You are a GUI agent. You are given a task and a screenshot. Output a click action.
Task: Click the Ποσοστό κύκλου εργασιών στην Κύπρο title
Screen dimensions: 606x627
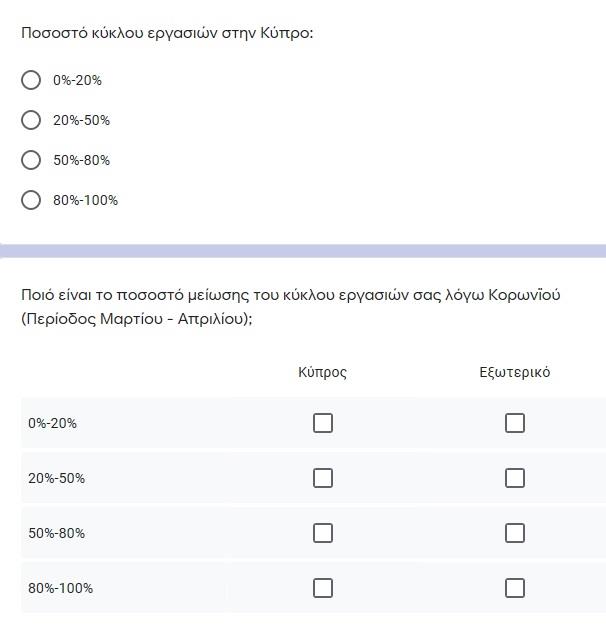point(167,33)
